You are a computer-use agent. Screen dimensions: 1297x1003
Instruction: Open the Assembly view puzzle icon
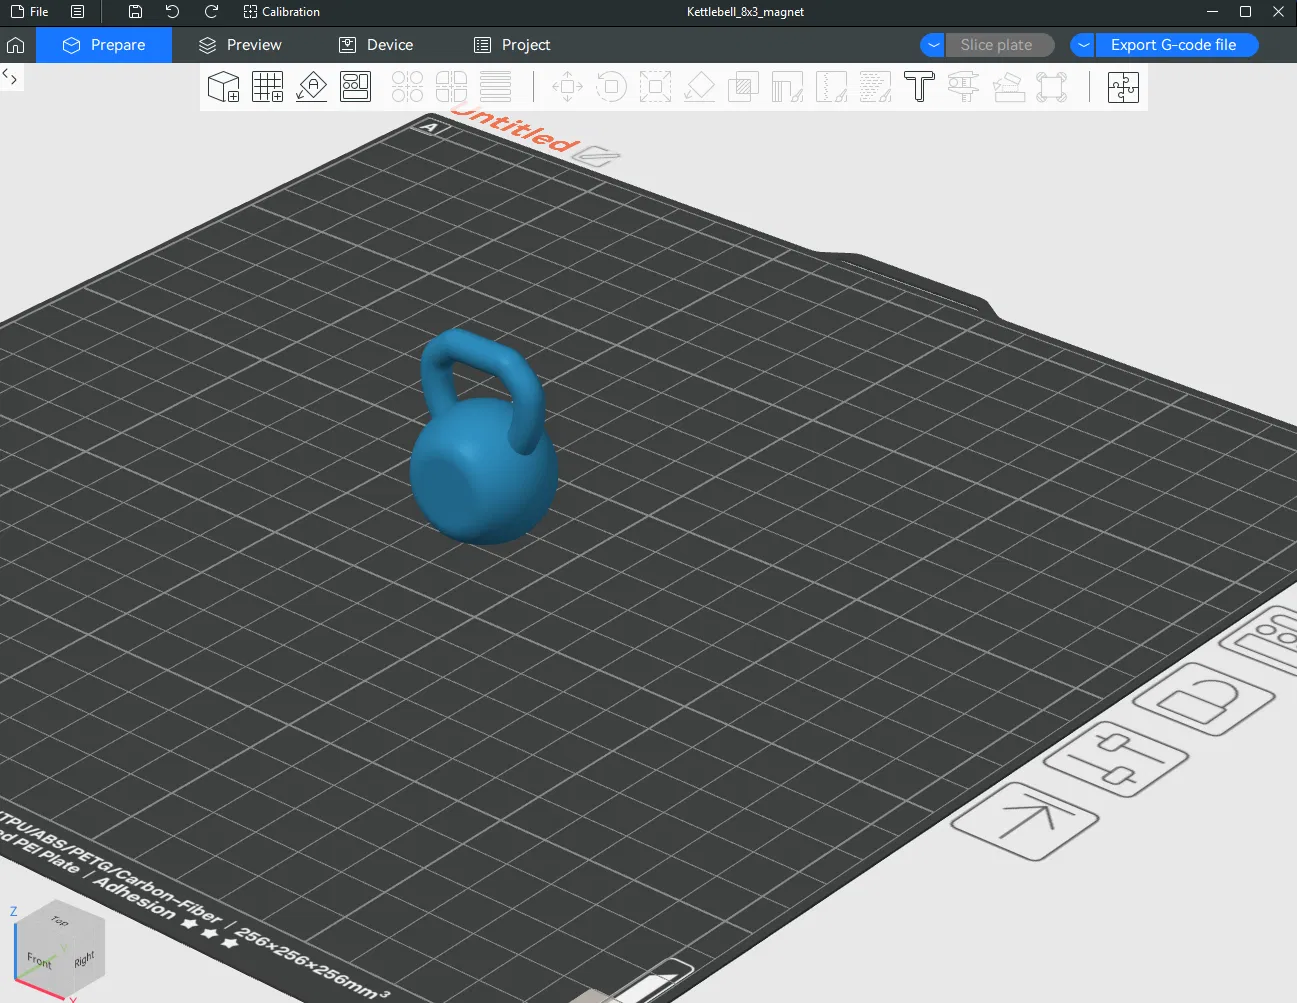(1123, 87)
